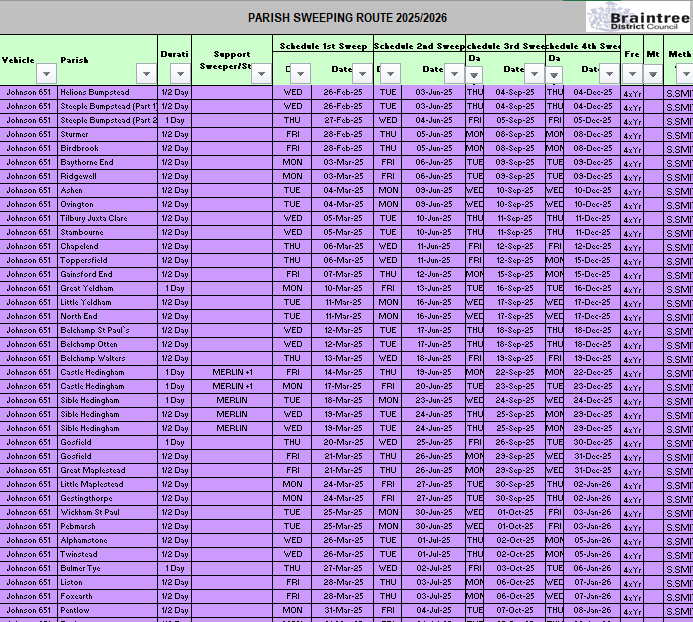Screen dimensions: 693x622
Task: Open the 3rd Sweep Date filter dropdown
Action: pyautogui.click(x=534, y=73)
